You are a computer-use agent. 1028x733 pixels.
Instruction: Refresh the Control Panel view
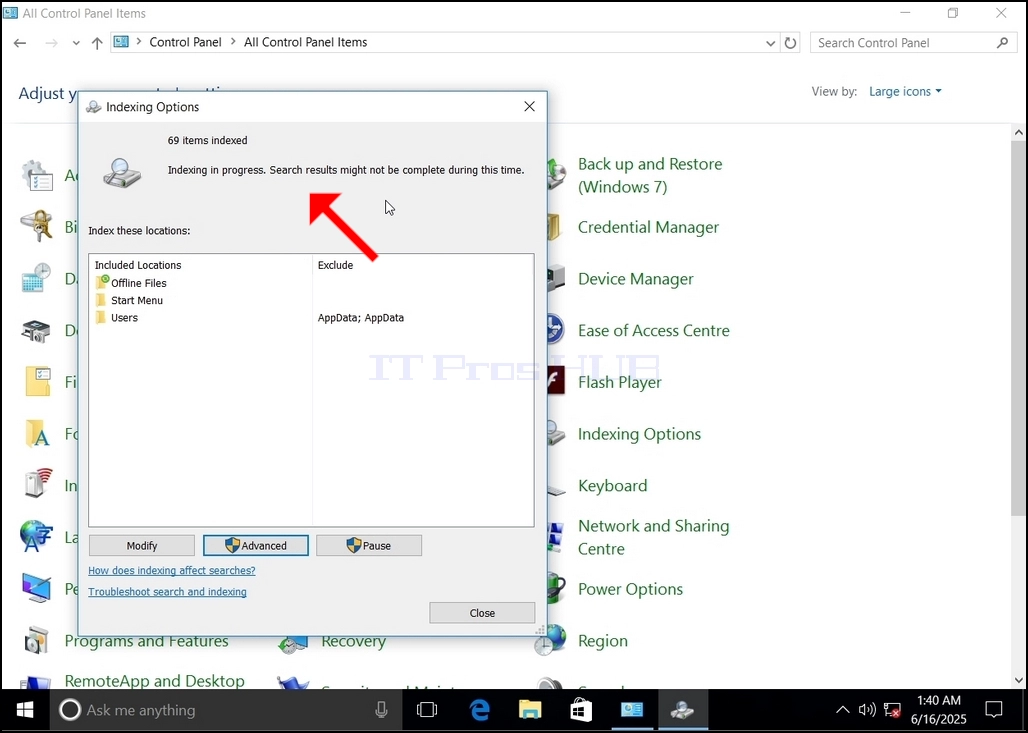click(x=791, y=43)
